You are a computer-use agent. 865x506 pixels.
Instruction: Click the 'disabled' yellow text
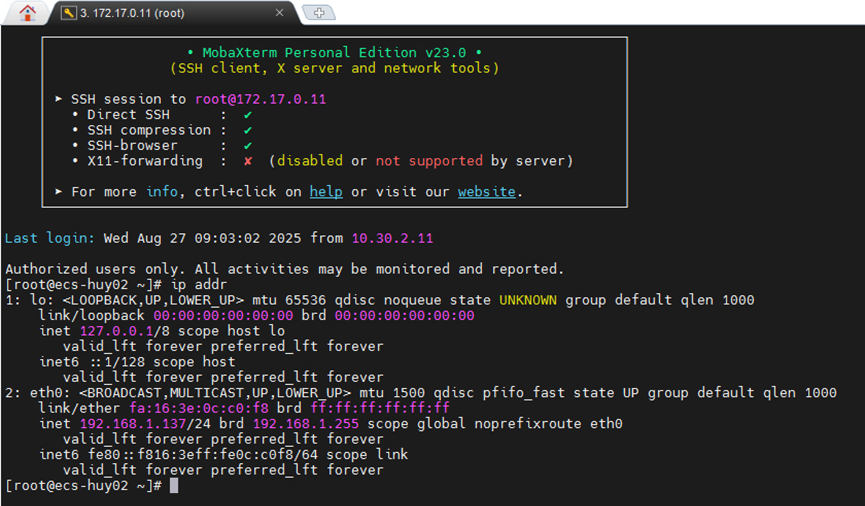[x=309, y=161]
